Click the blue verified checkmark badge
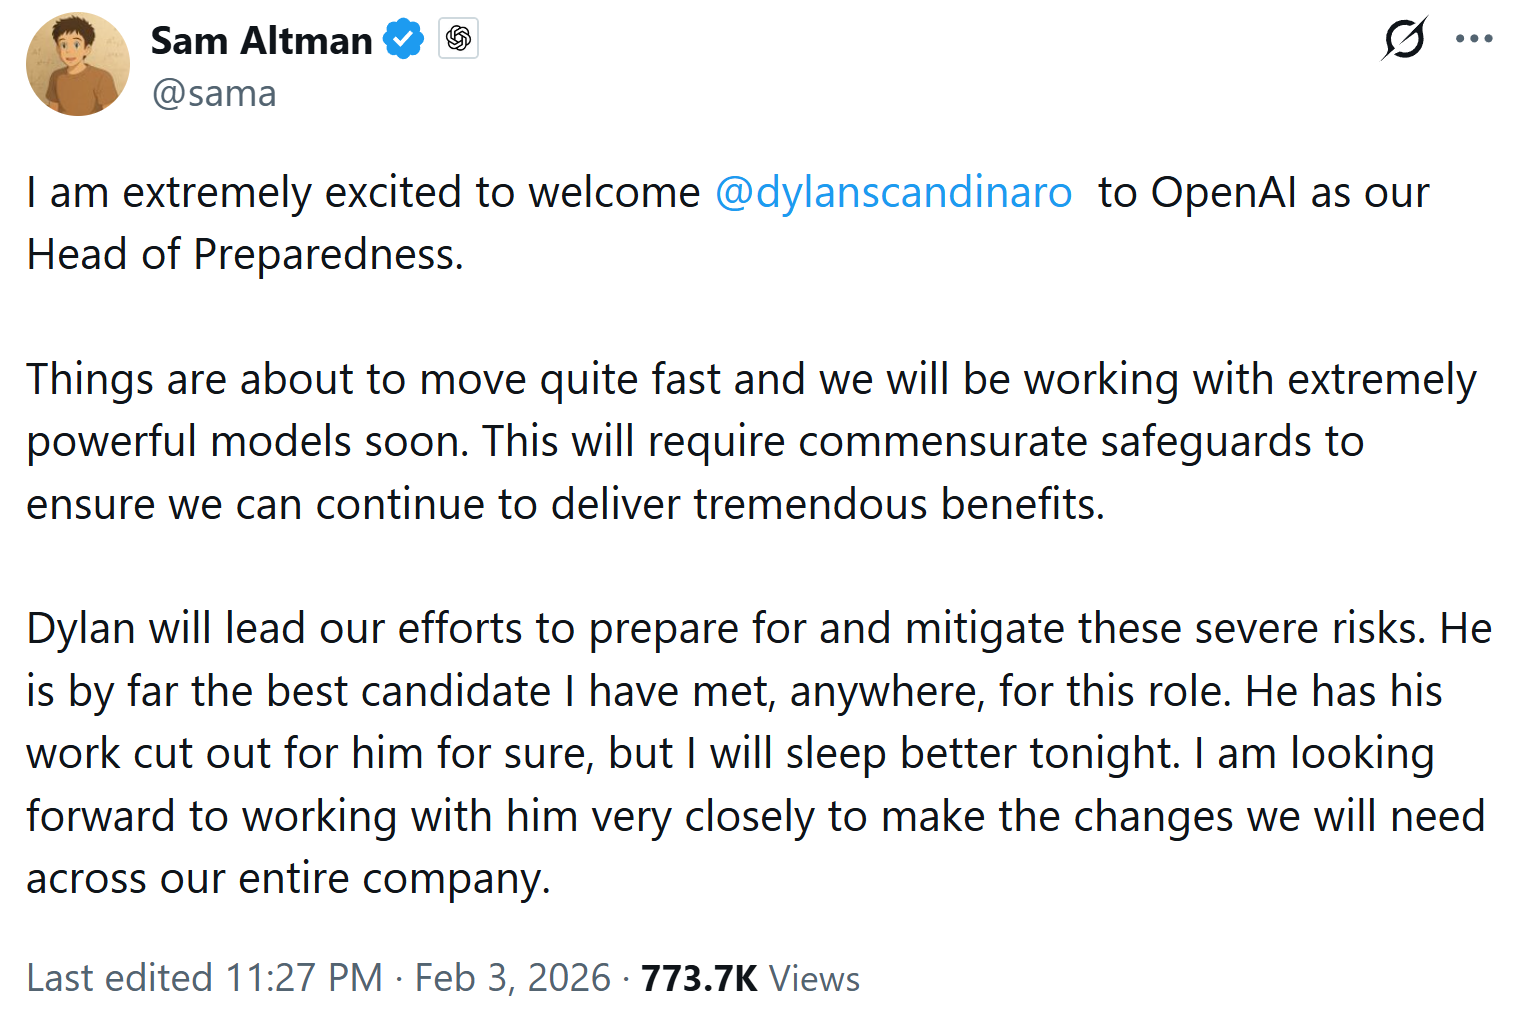 click(x=403, y=40)
